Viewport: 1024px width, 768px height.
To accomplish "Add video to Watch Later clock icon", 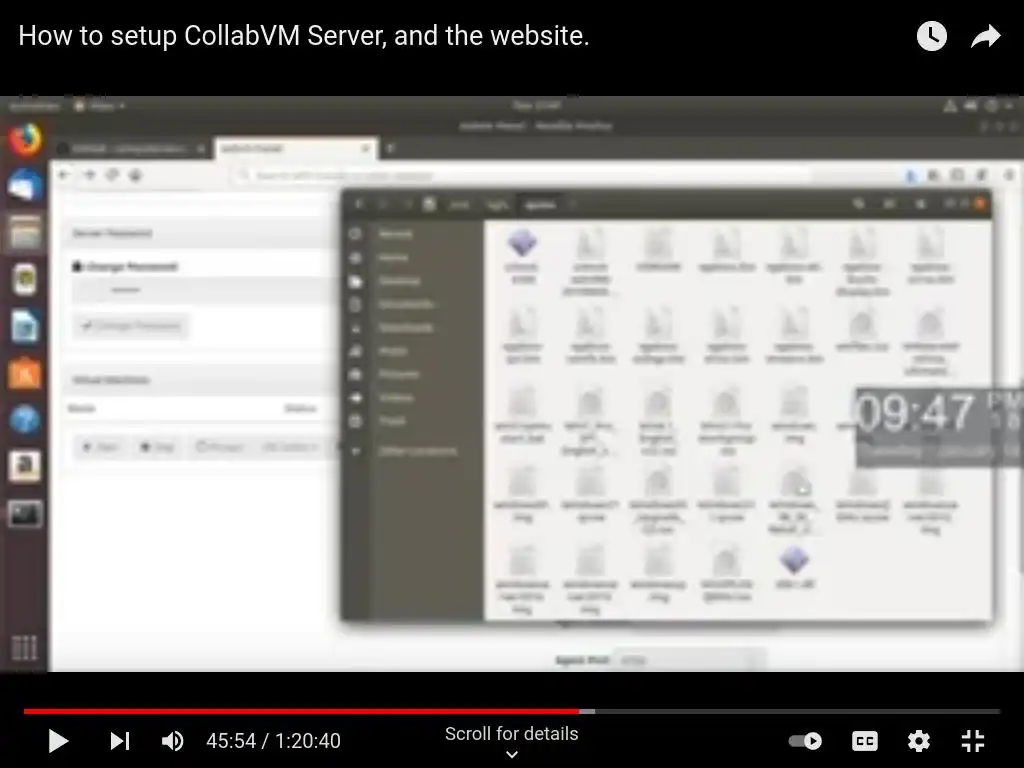I will [x=931, y=36].
